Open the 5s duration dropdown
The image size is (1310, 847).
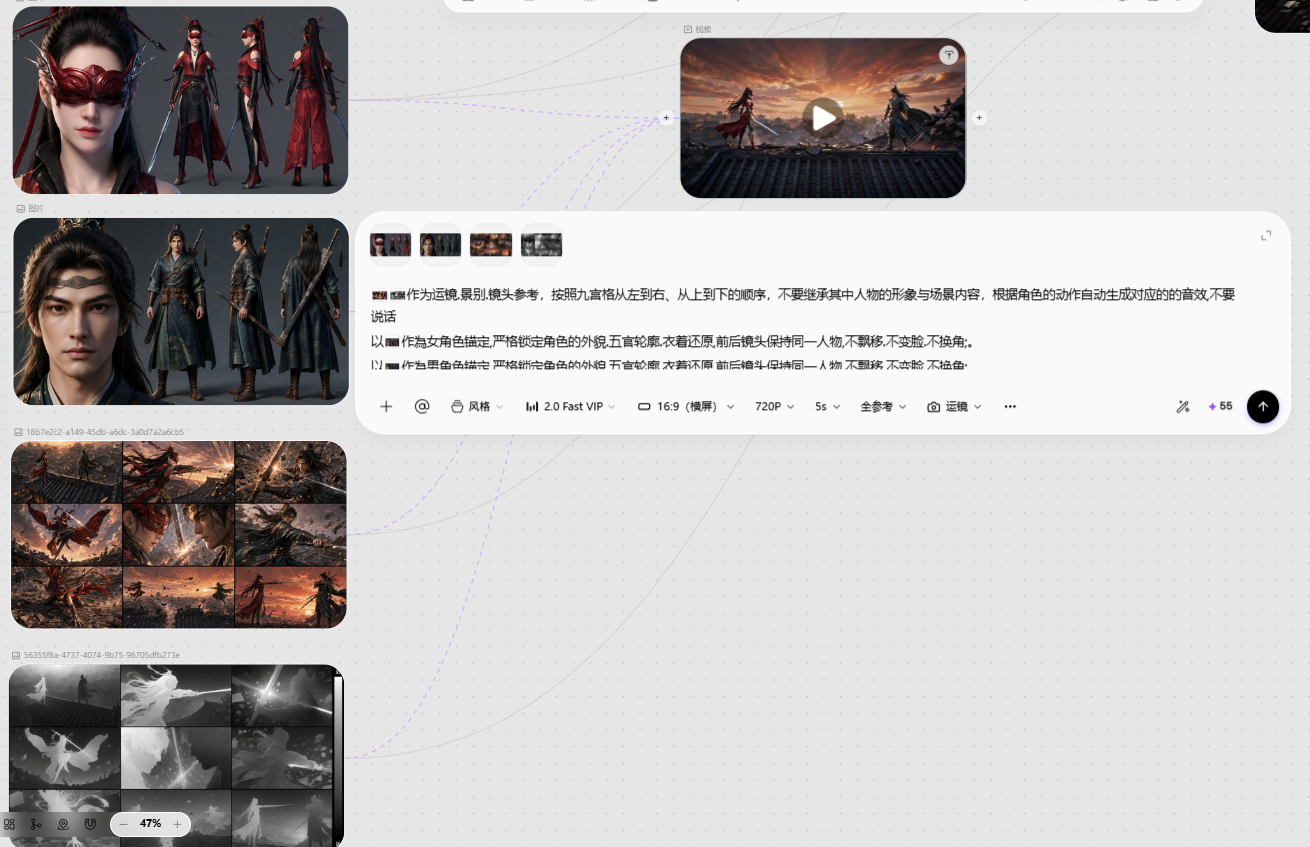click(827, 407)
